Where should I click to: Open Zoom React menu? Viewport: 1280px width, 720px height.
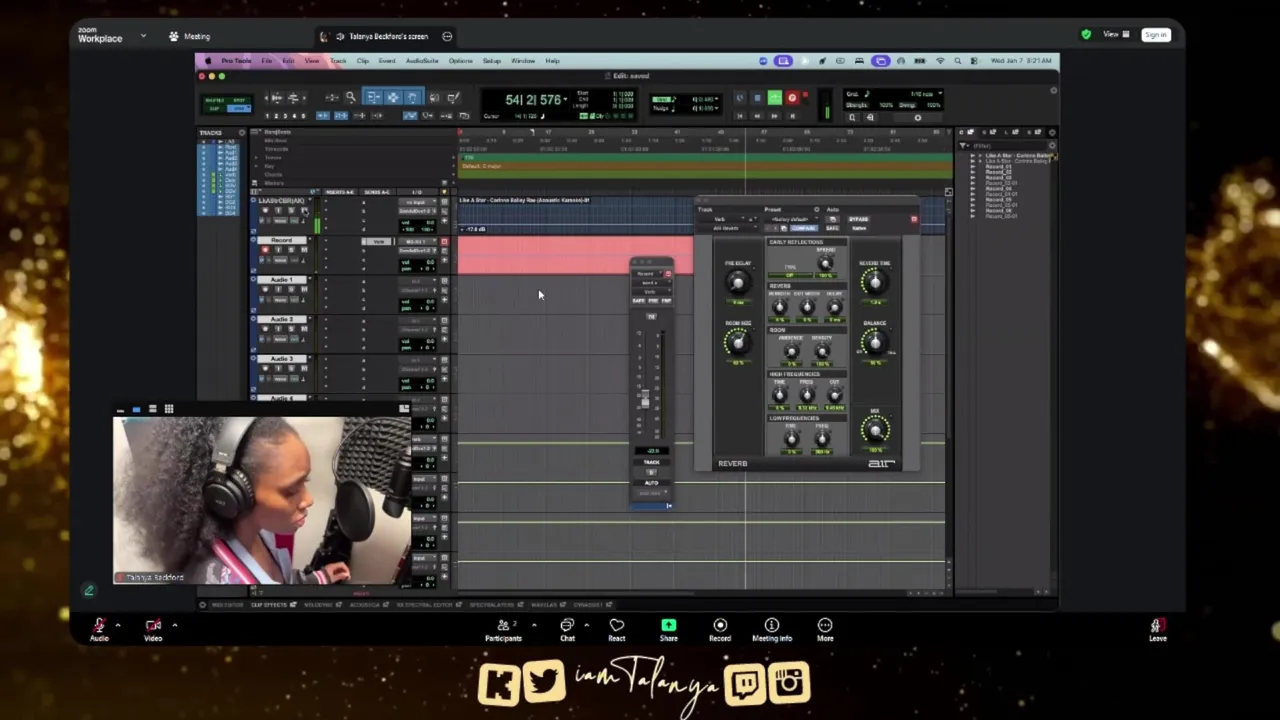coord(616,629)
